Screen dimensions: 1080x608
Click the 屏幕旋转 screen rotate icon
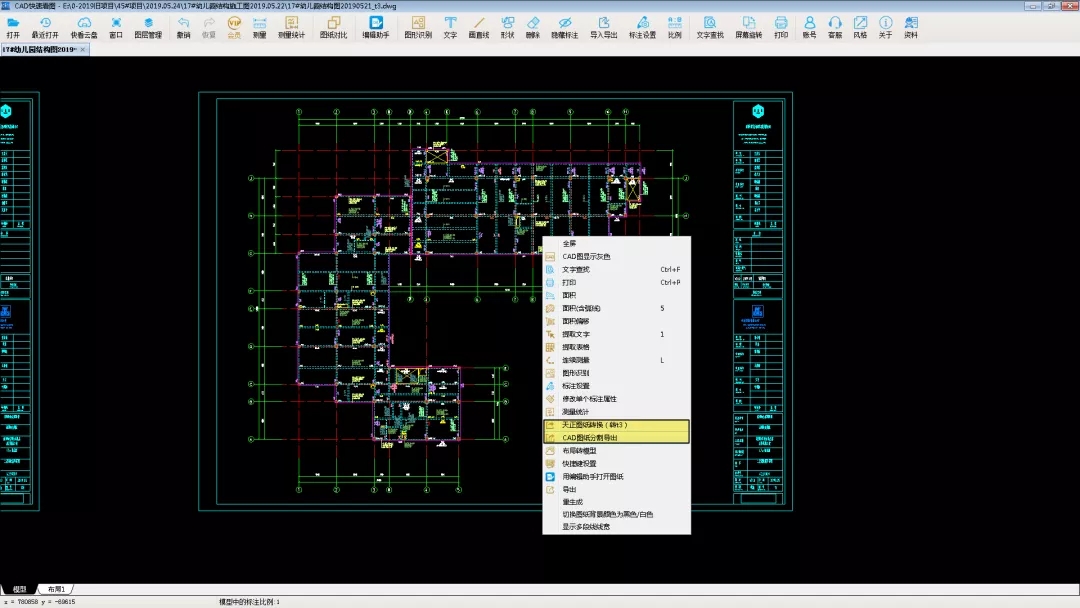coord(748,27)
